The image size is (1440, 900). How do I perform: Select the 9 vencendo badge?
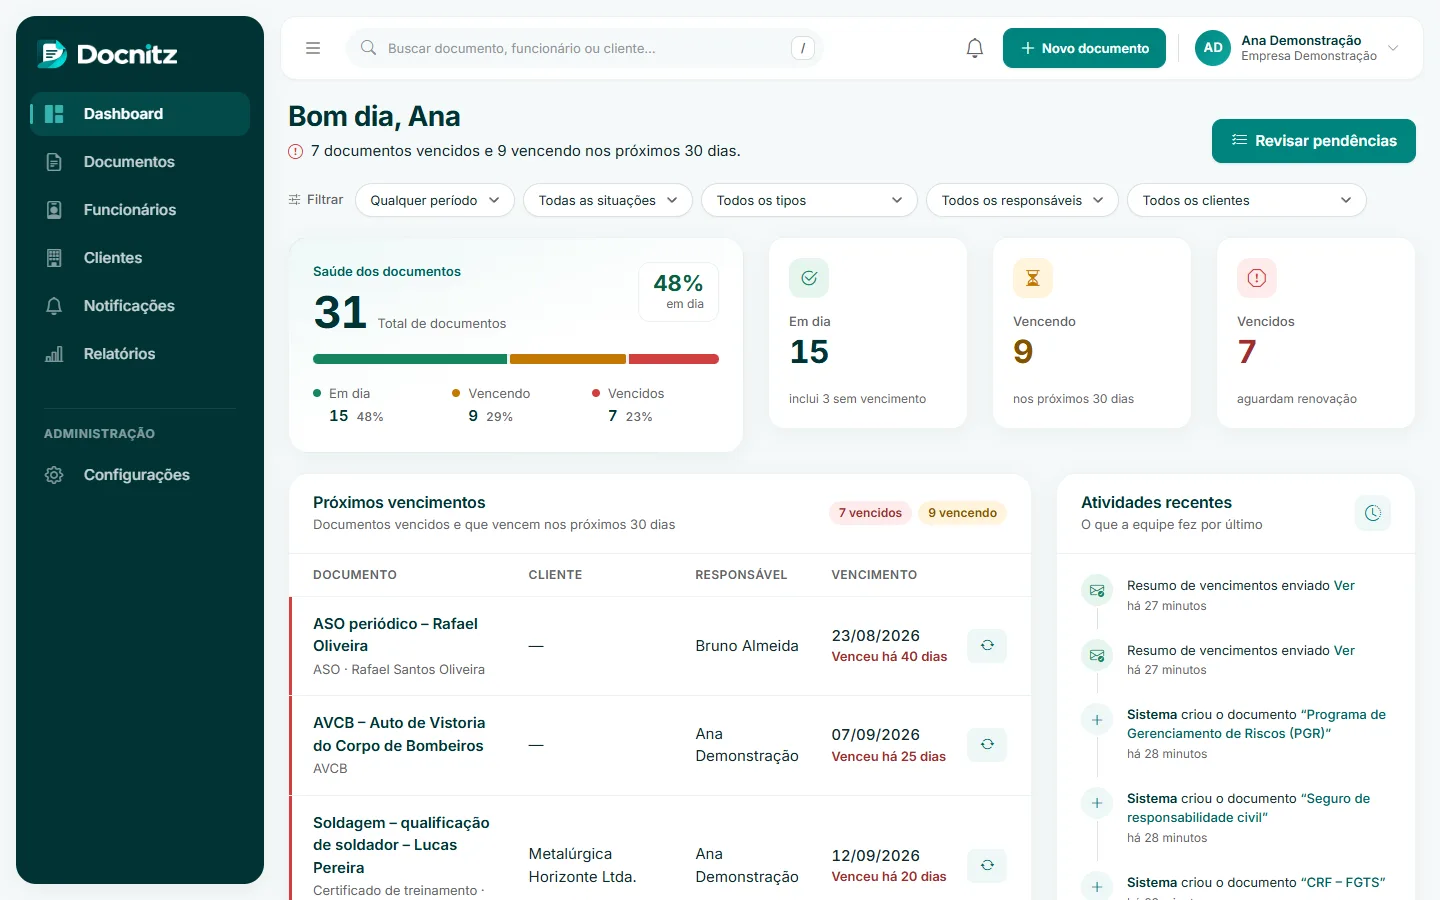962,513
